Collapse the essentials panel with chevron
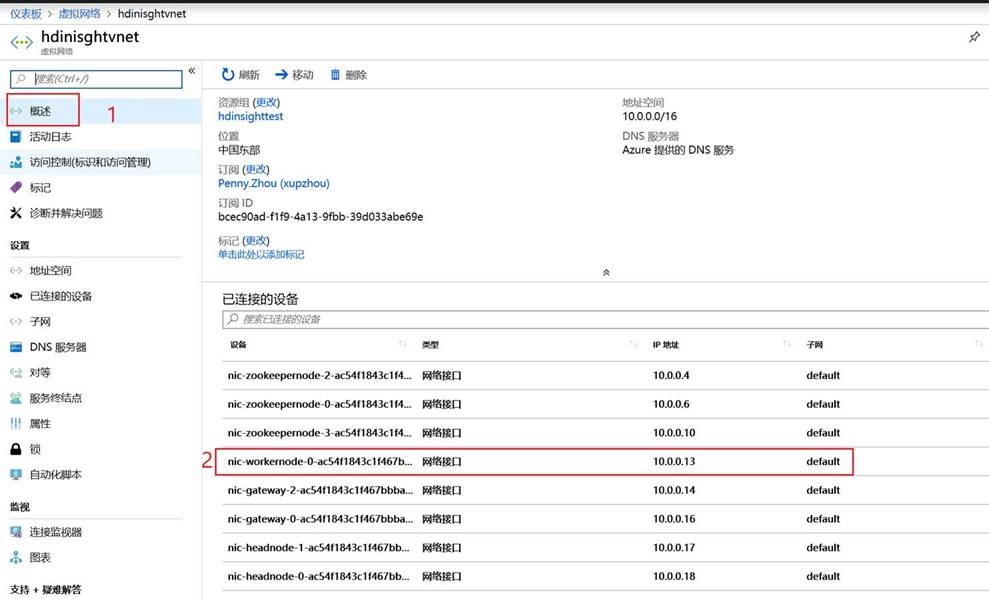 (x=606, y=273)
